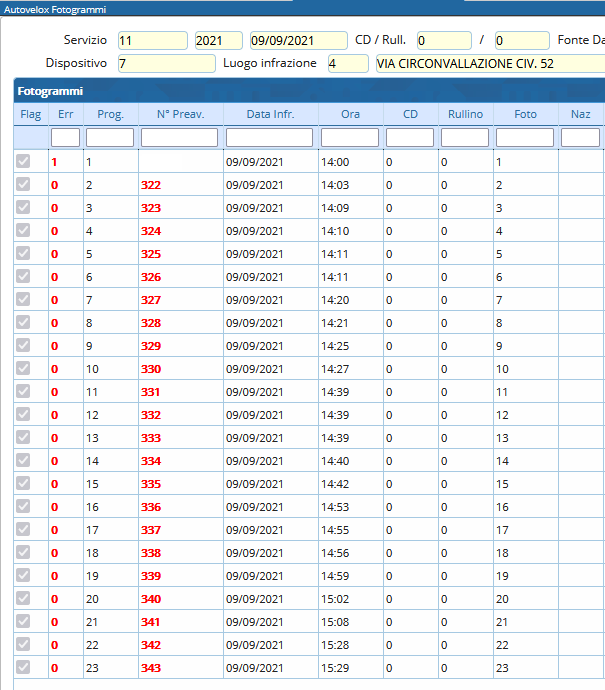The image size is (605, 690).
Task: Click the Rullino column header
Action: click(x=465, y=114)
